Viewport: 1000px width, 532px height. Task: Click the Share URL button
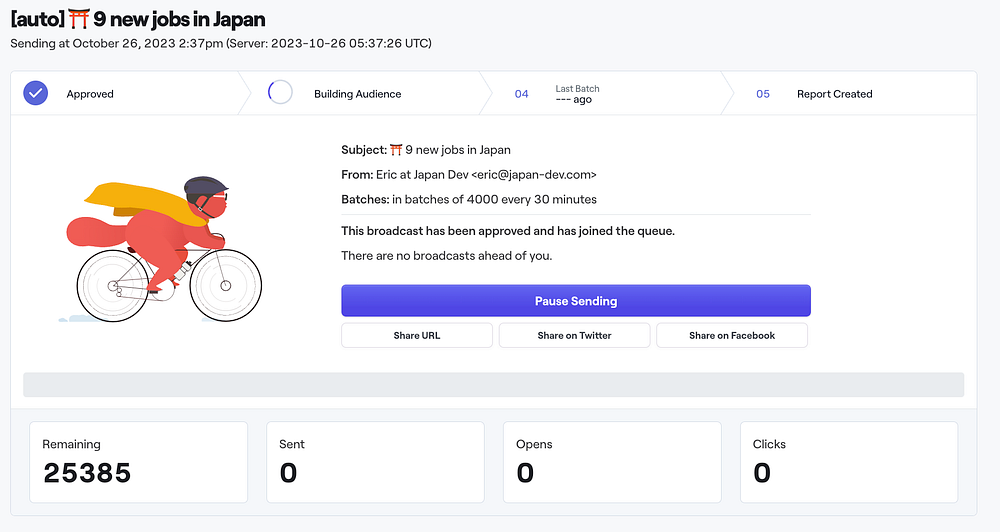tap(417, 335)
